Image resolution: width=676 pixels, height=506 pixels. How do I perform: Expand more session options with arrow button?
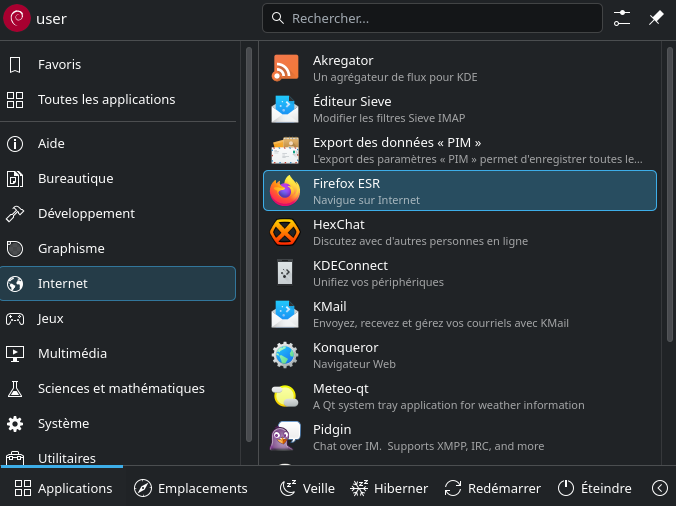click(x=659, y=488)
